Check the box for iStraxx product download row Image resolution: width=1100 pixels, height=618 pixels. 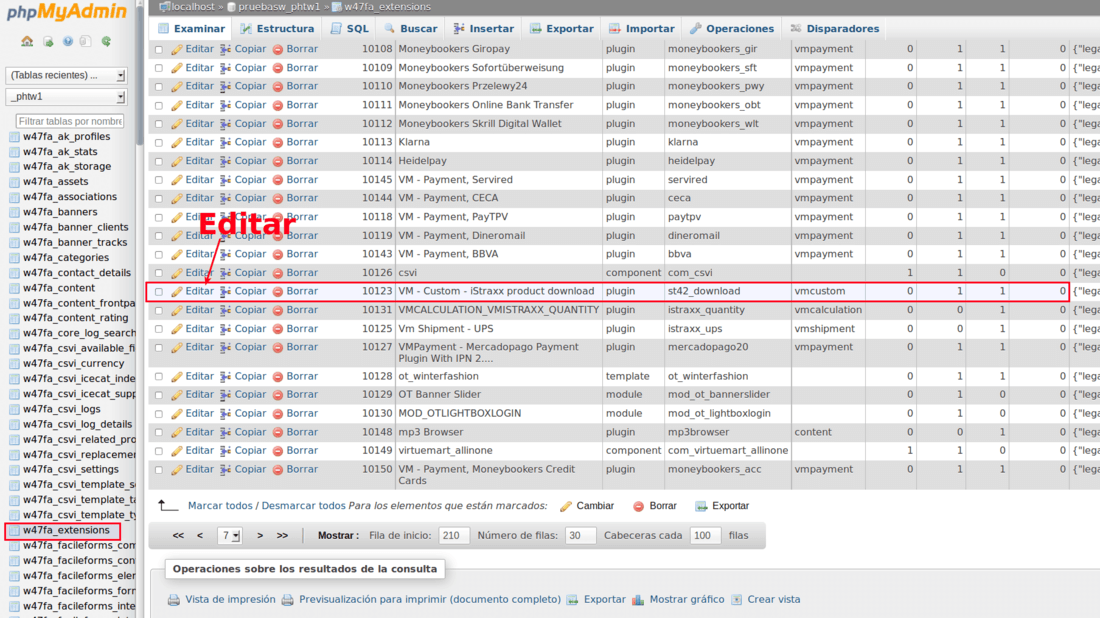[x=159, y=292]
